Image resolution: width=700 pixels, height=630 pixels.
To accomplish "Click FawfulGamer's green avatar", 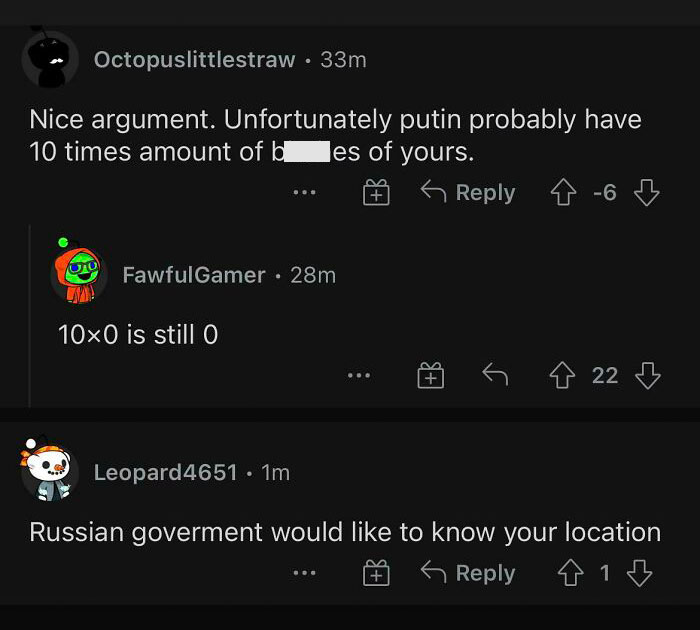I will click(x=78, y=273).
